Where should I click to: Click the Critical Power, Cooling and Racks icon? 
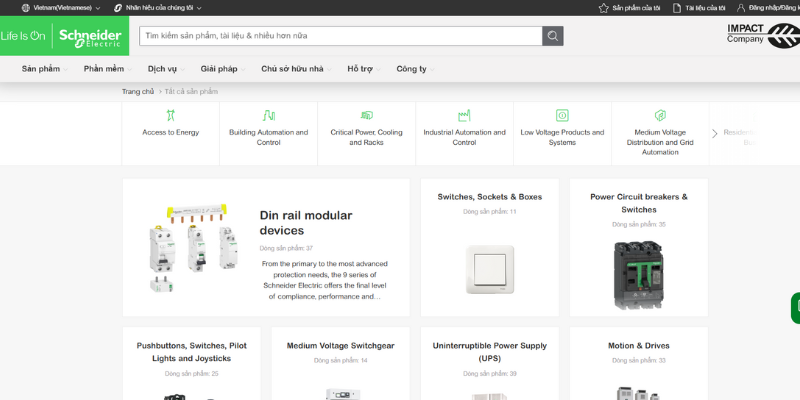click(x=366, y=115)
